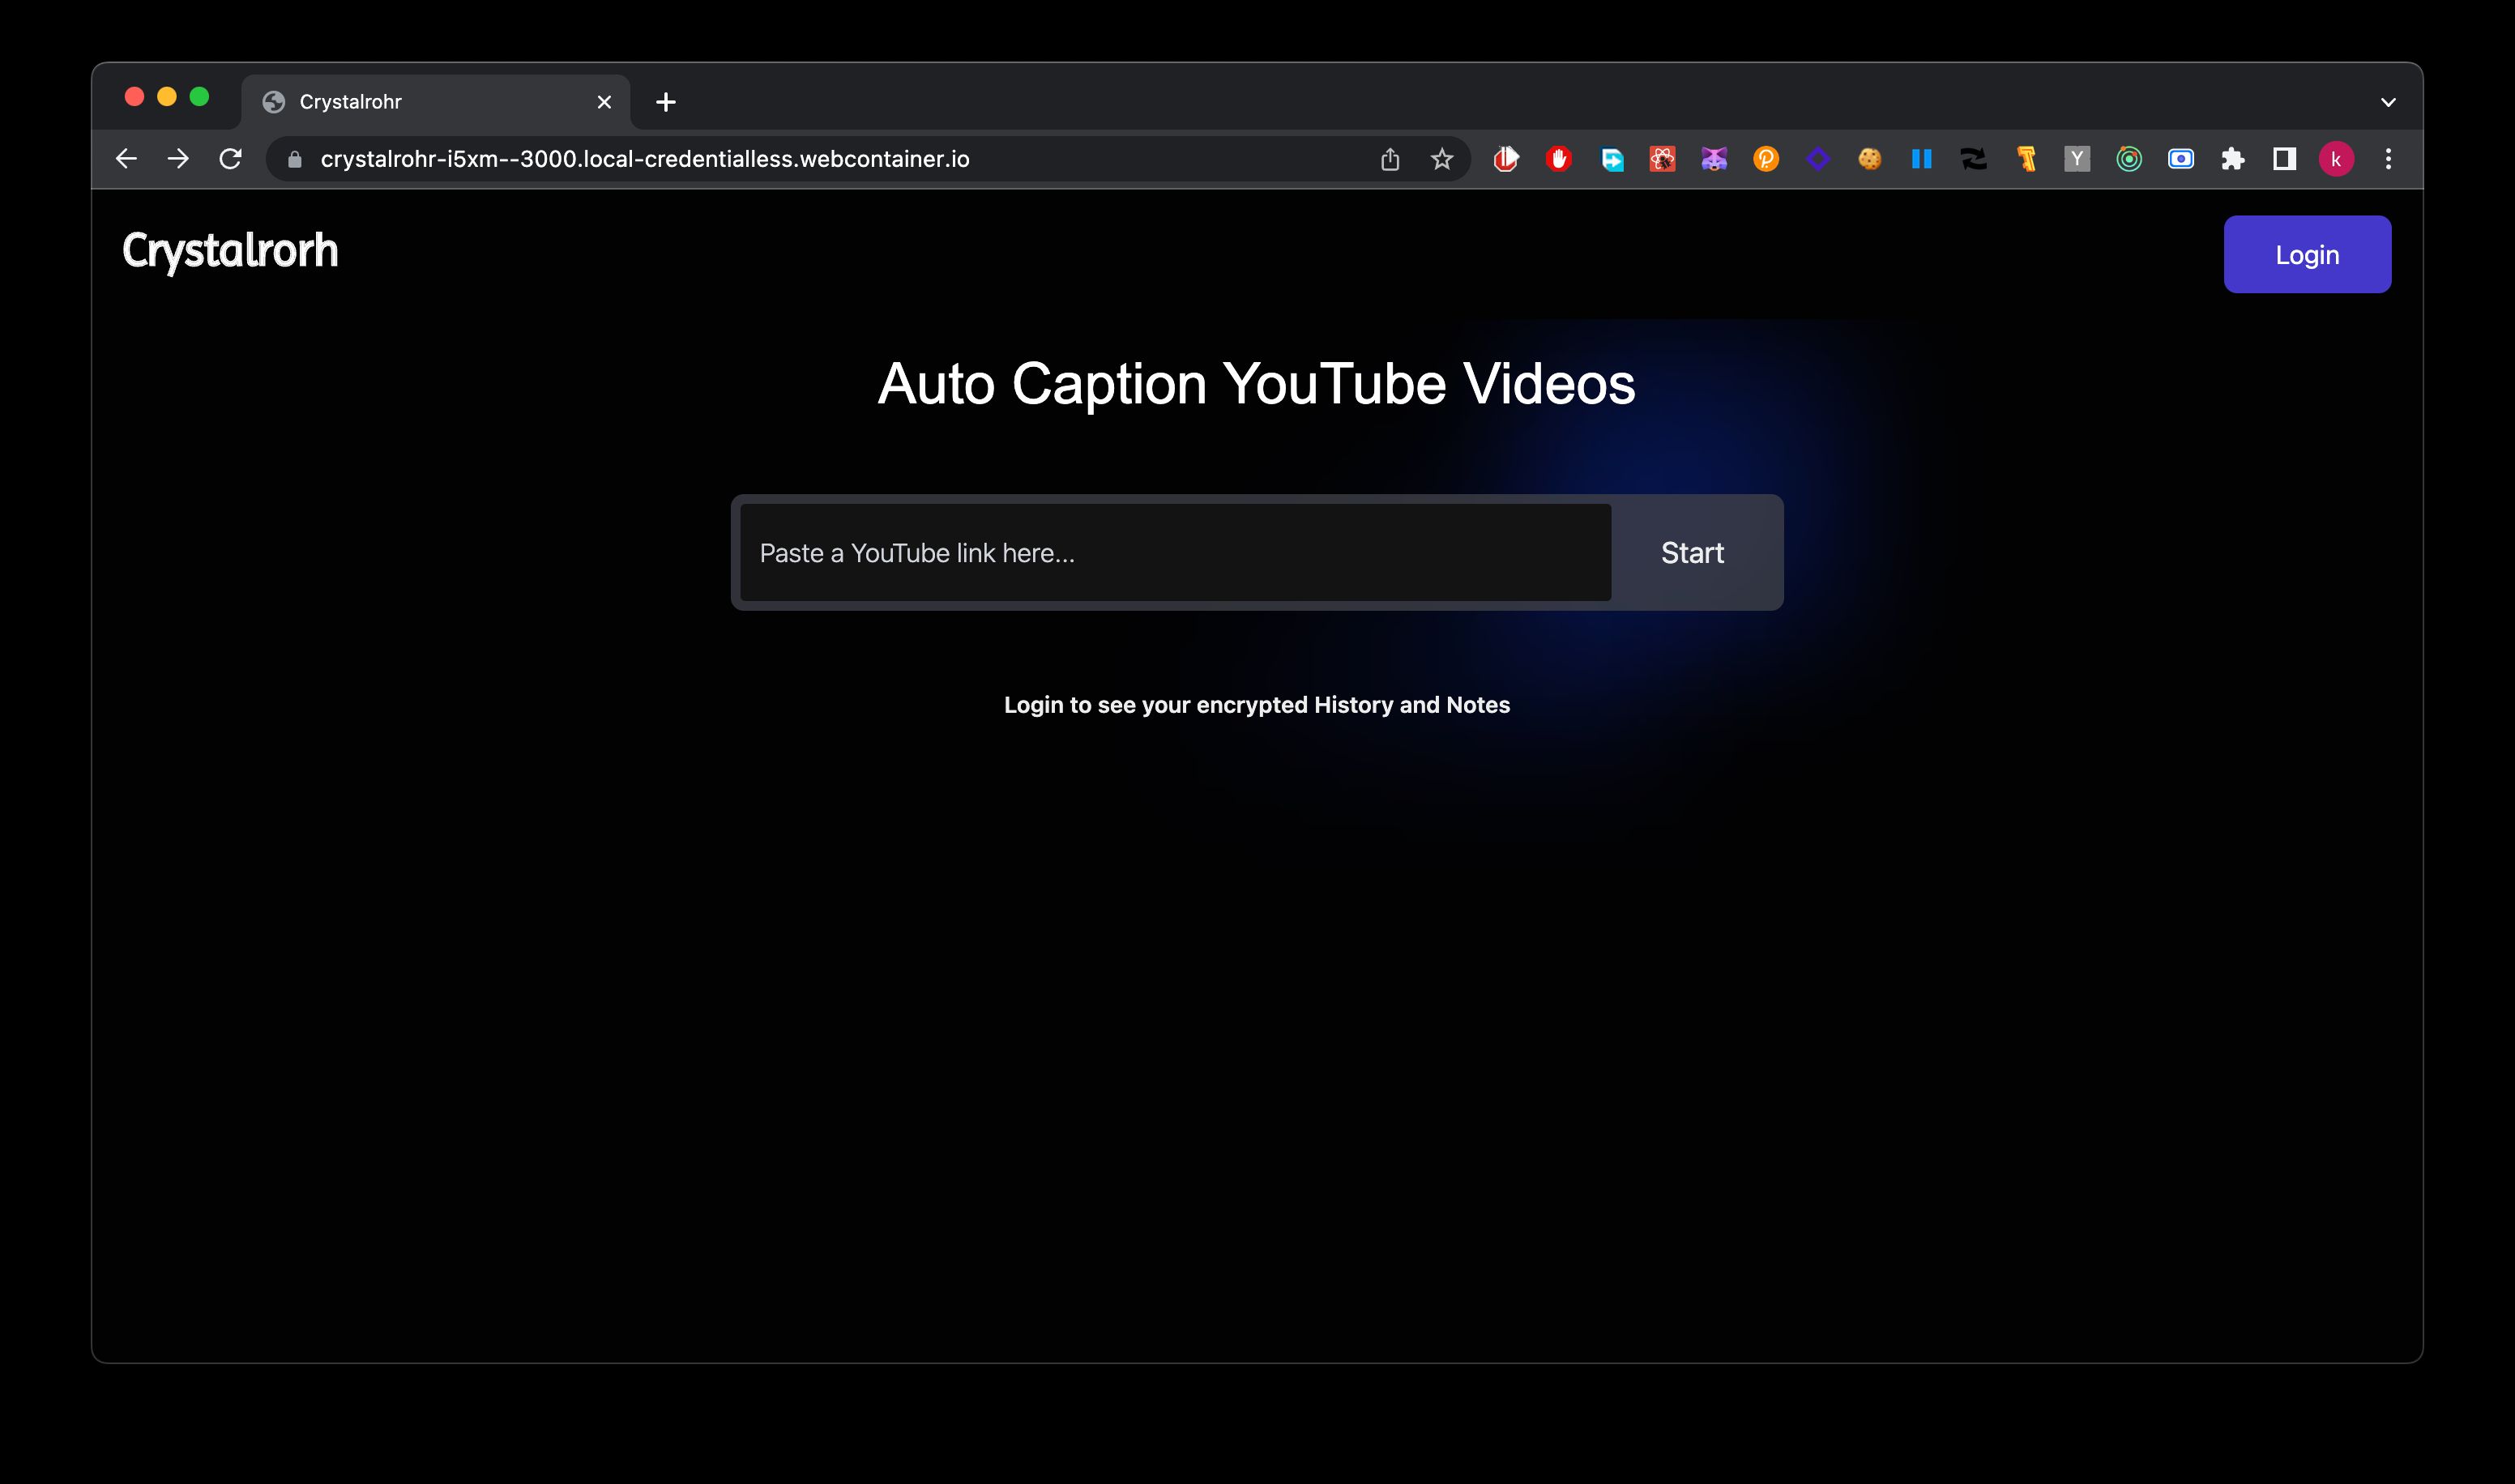Open the green orbit circle extension
The image size is (2515, 1484).
[x=2129, y=159]
